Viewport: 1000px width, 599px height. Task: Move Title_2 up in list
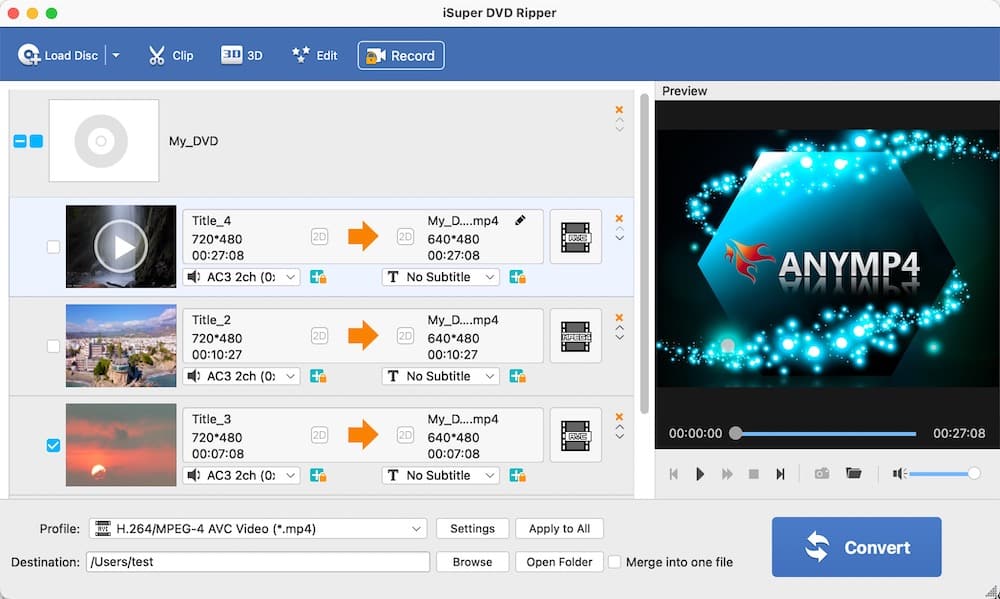(x=619, y=328)
